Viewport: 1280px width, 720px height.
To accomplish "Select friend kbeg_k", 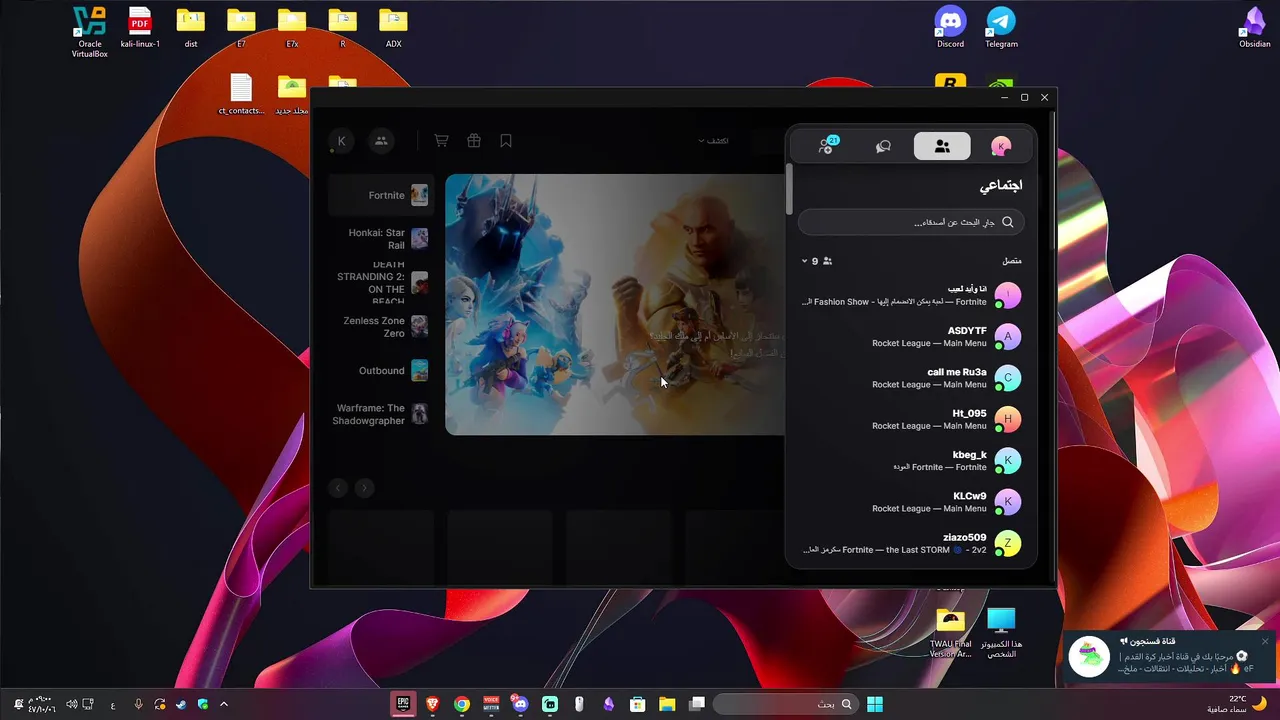I will [x=911, y=461].
